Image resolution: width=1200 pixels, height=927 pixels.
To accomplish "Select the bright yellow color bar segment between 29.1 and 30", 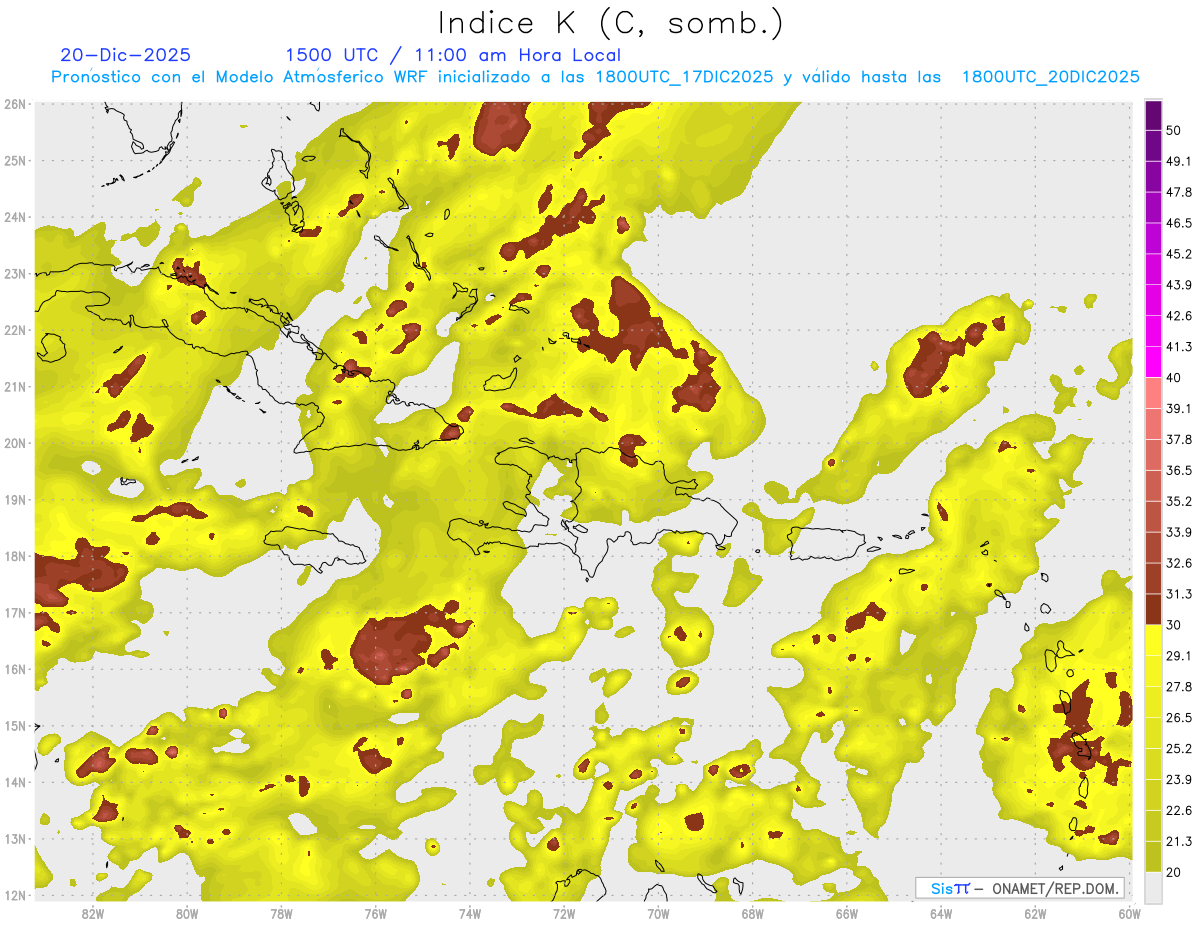I will [1153, 640].
